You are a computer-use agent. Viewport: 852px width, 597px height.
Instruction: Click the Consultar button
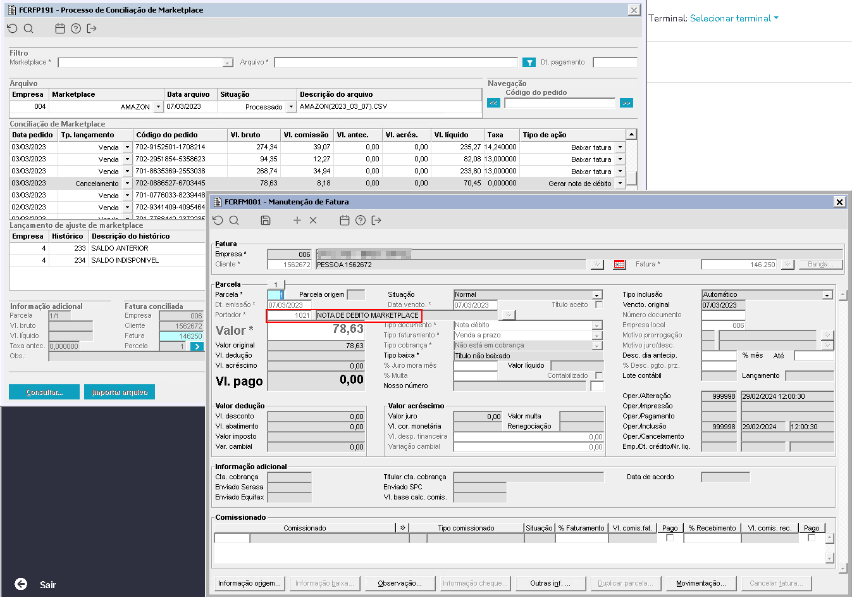tap(45, 392)
